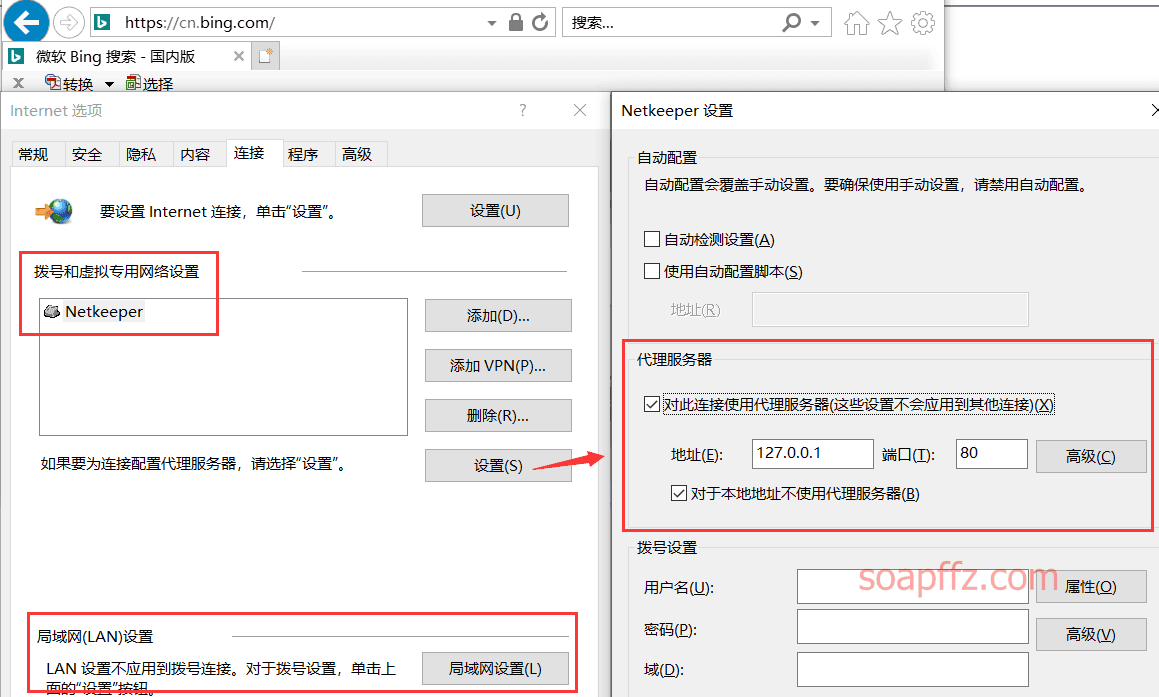Click the 设置(U) button
The height and width of the screenshot is (697, 1159).
495,211
